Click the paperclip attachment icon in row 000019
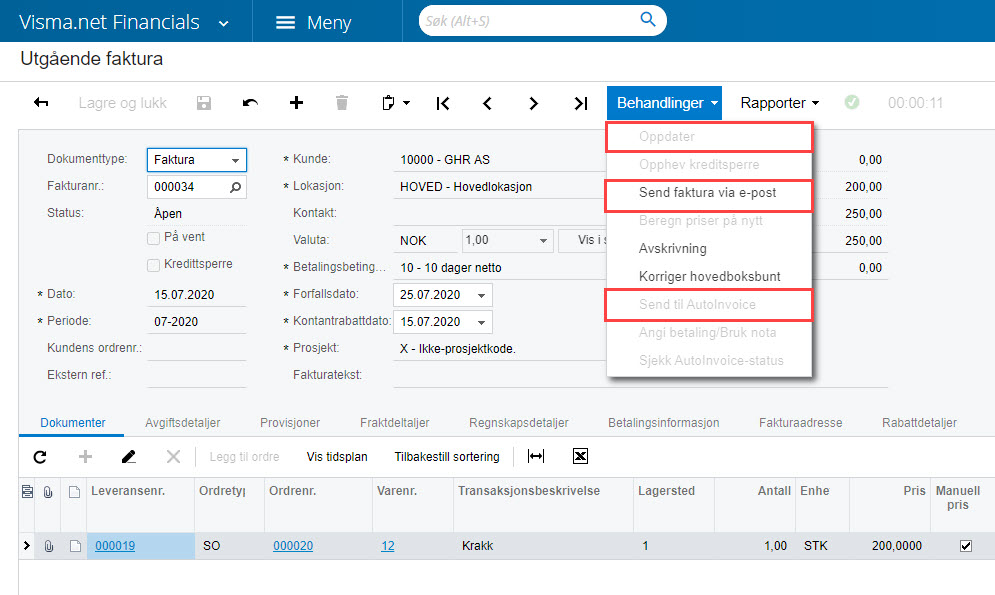The width and height of the screenshot is (995, 595). click(49, 546)
